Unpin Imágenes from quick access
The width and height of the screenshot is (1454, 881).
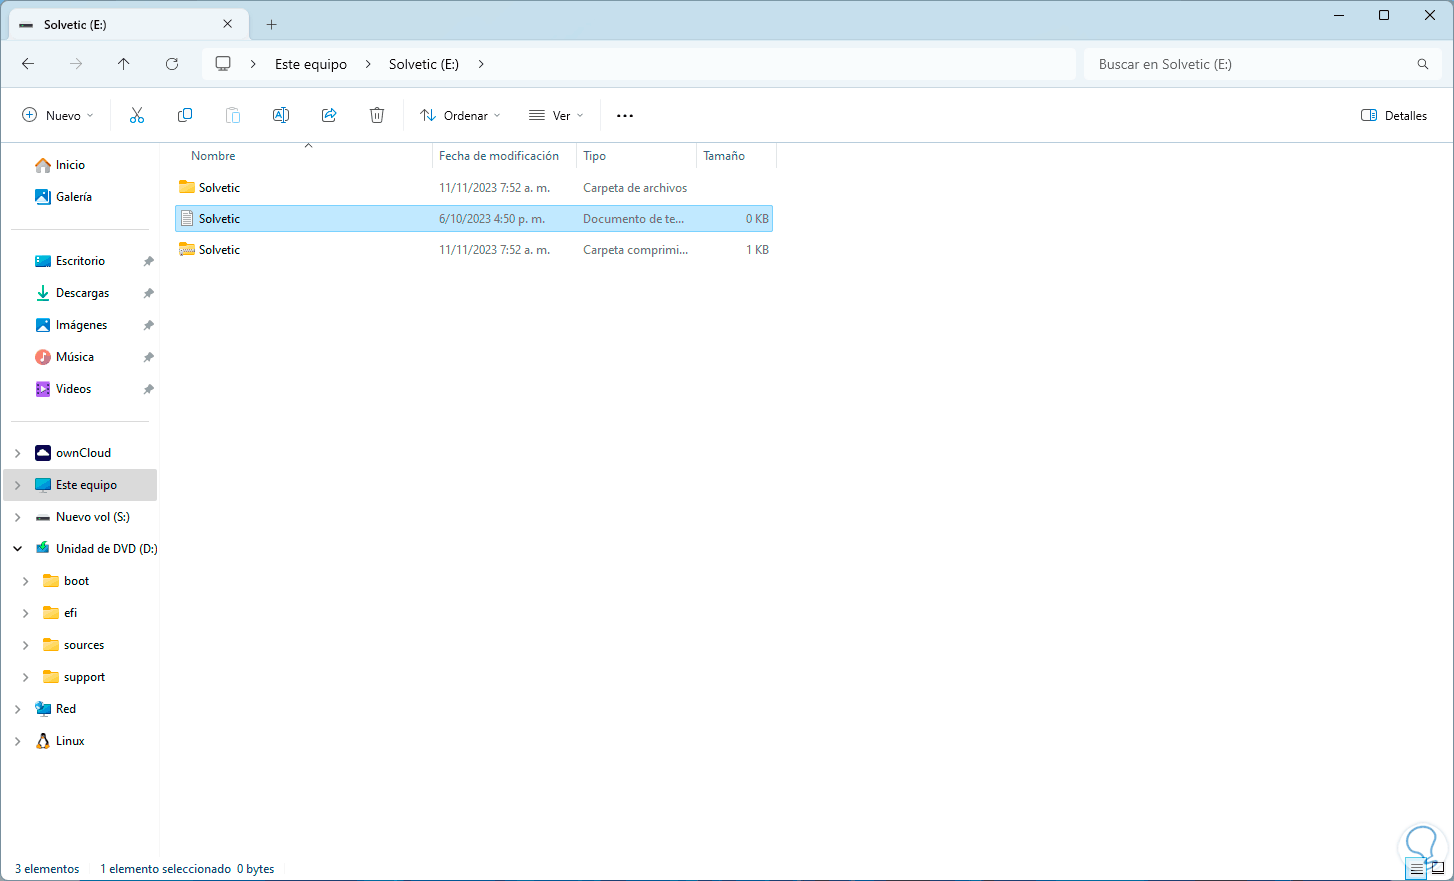148,325
